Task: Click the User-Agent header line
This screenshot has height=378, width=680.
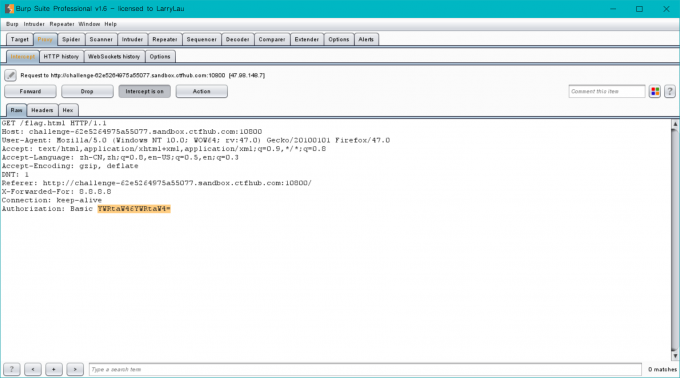Action: coord(196,140)
